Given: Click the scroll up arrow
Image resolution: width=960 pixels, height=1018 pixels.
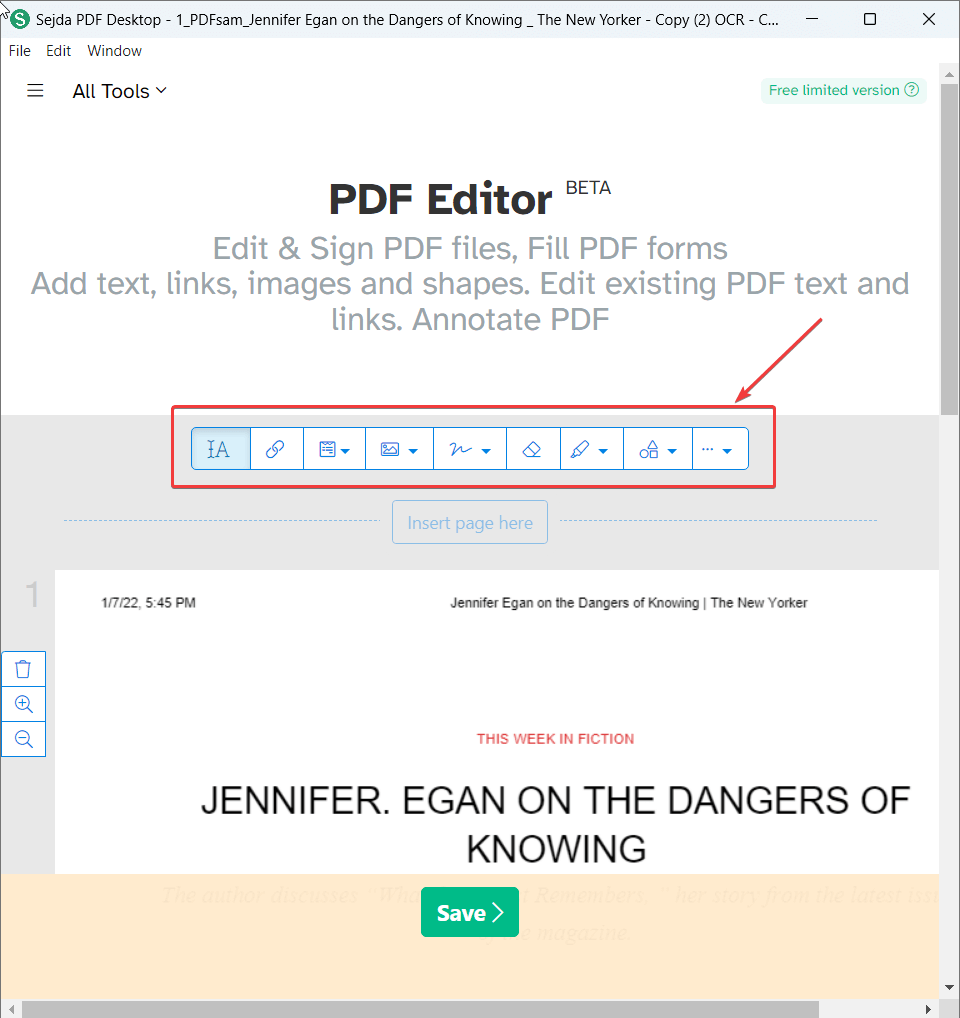Looking at the screenshot, I should click(x=950, y=74).
